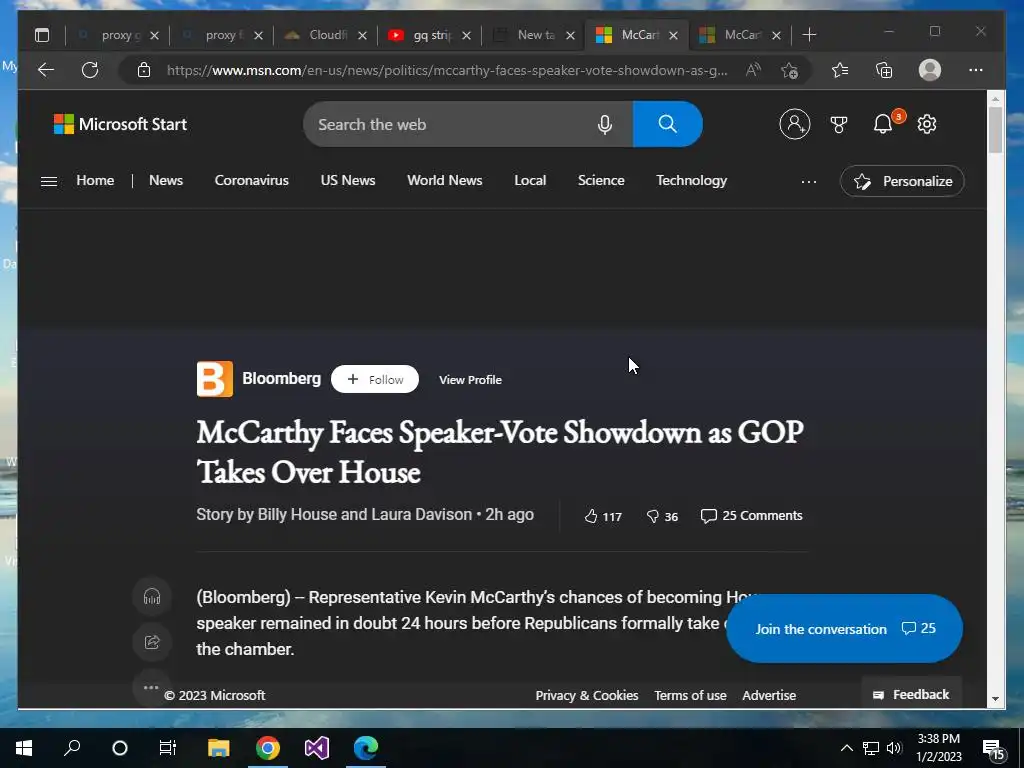
Task: Open the Windows Start menu
Action: (x=24, y=748)
